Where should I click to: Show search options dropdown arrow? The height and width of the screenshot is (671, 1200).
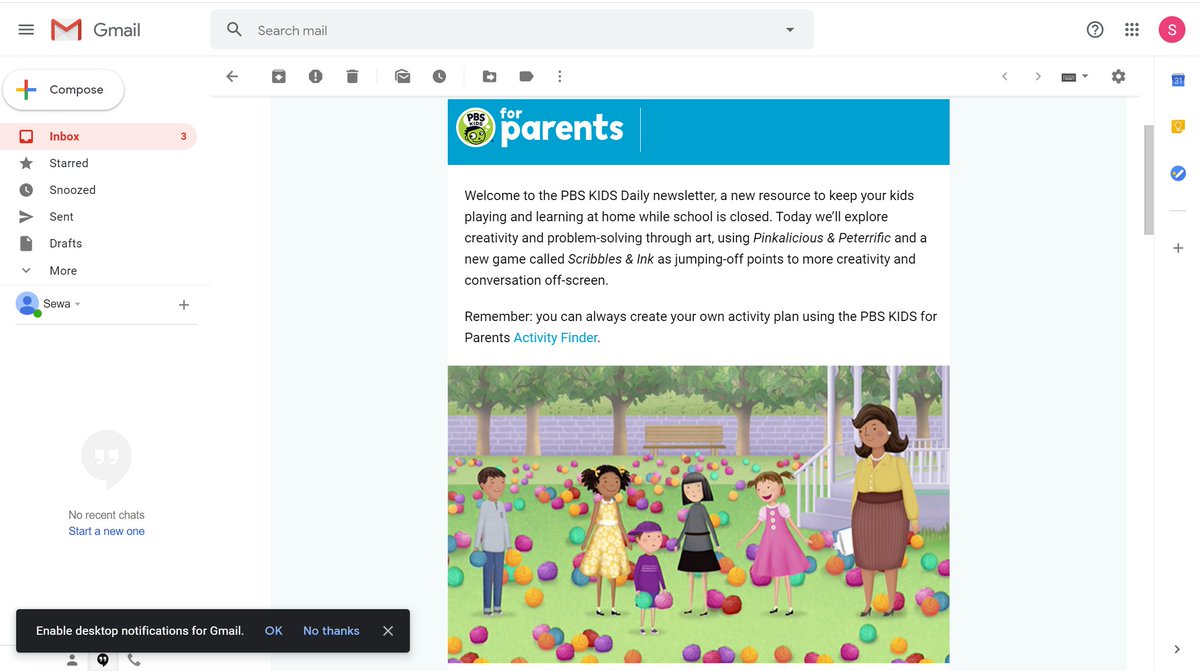tap(790, 30)
